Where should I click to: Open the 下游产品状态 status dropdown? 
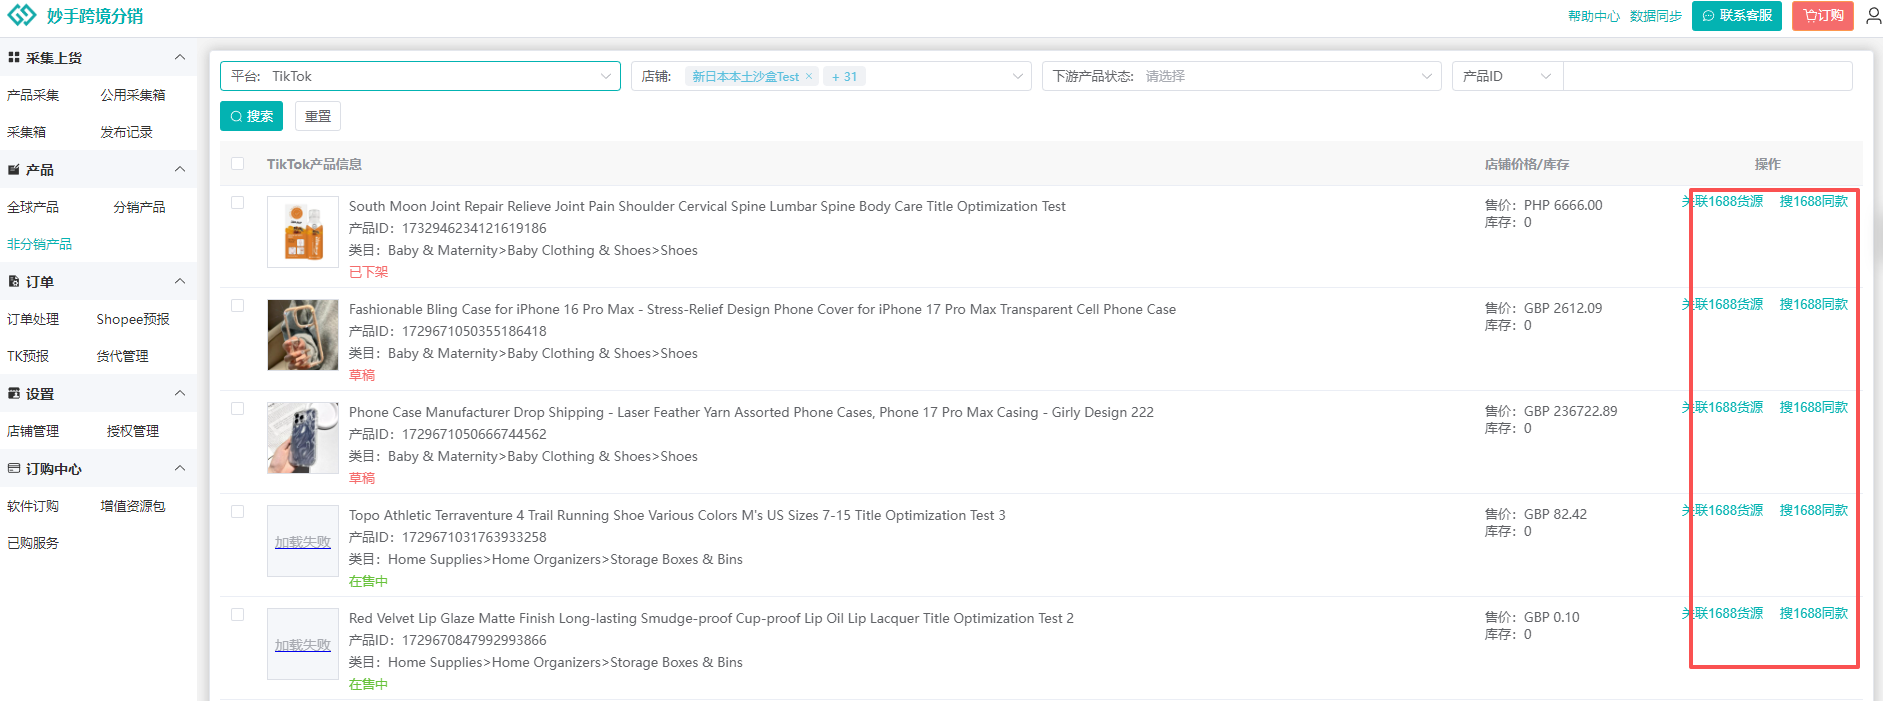pos(1242,76)
